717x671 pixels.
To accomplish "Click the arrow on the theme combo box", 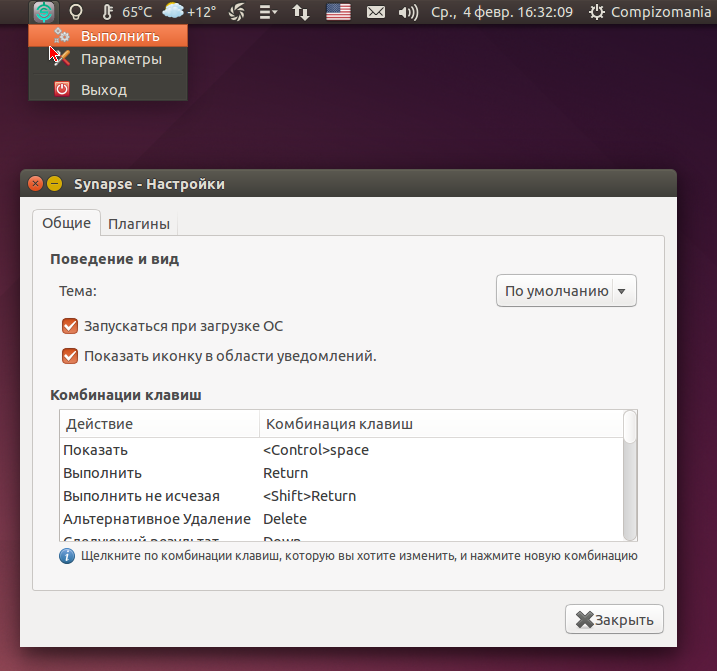I will tap(621, 291).
